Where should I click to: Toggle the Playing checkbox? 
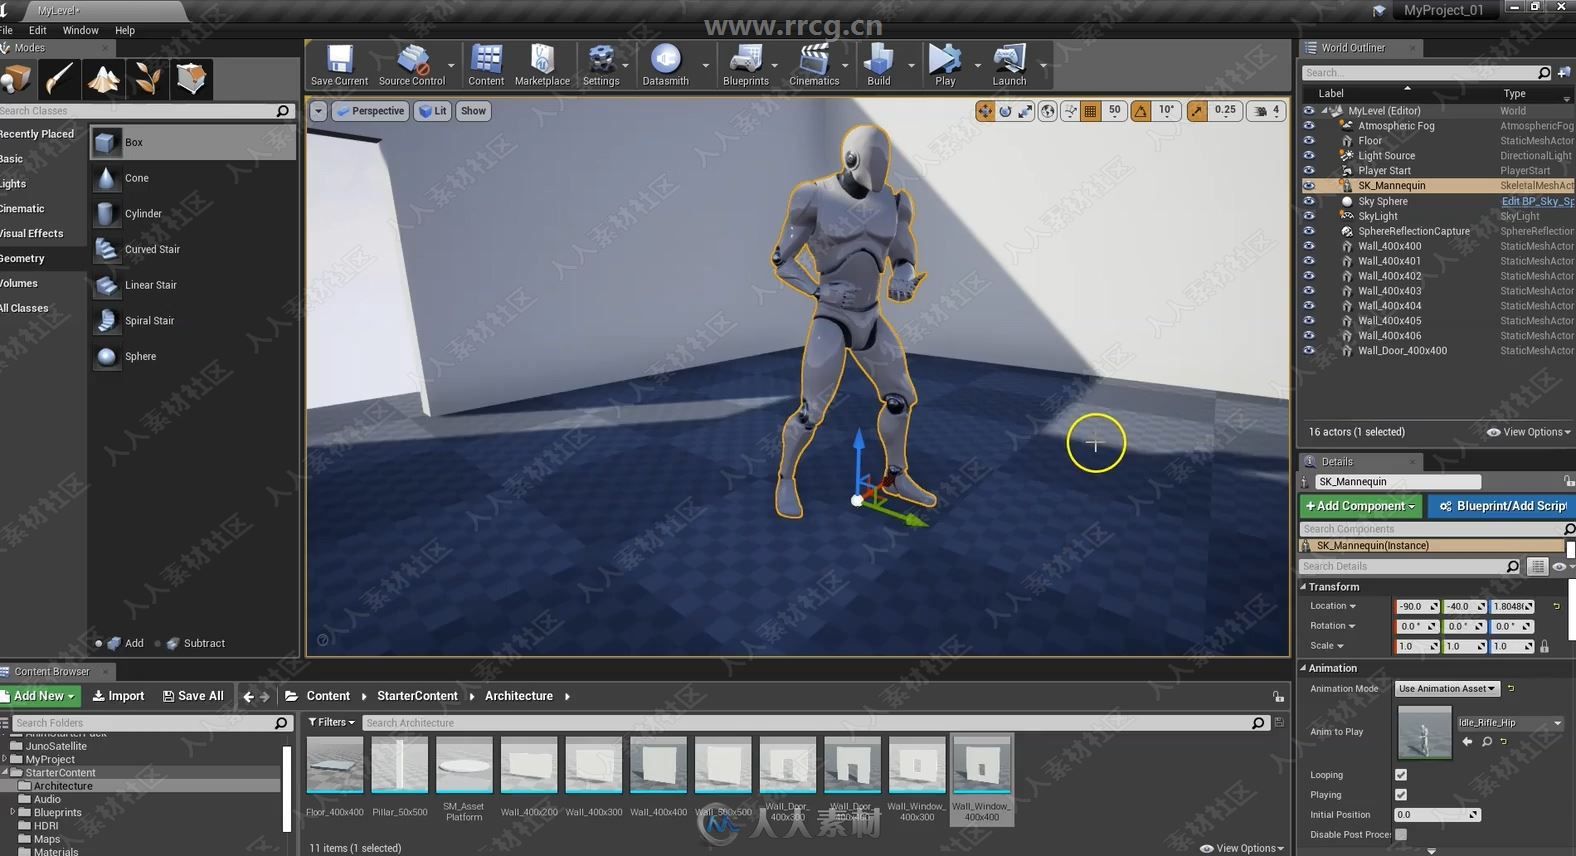coord(1401,795)
